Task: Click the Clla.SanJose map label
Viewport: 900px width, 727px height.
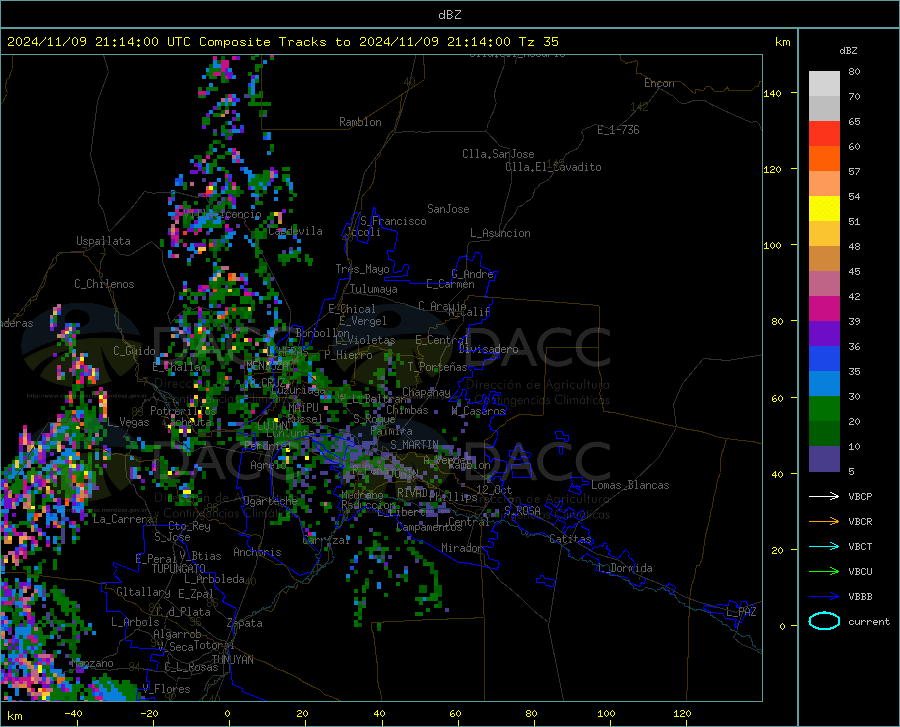Action: pos(498,154)
